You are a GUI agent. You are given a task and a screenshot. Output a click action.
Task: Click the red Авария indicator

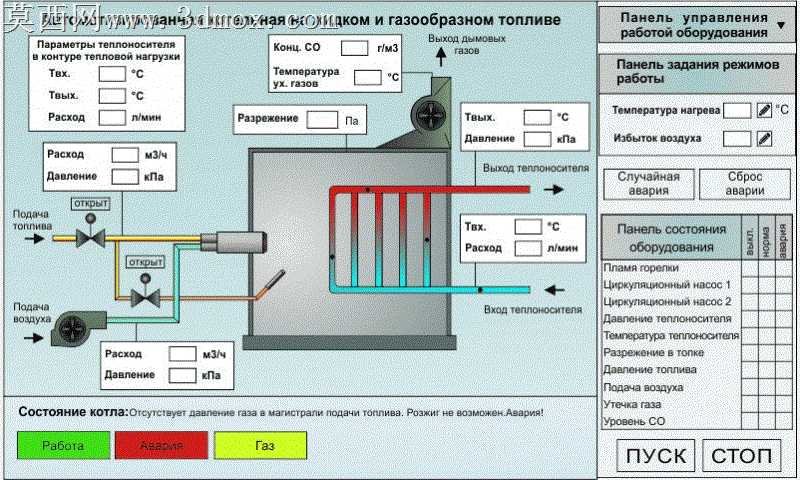click(x=161, y=445)
